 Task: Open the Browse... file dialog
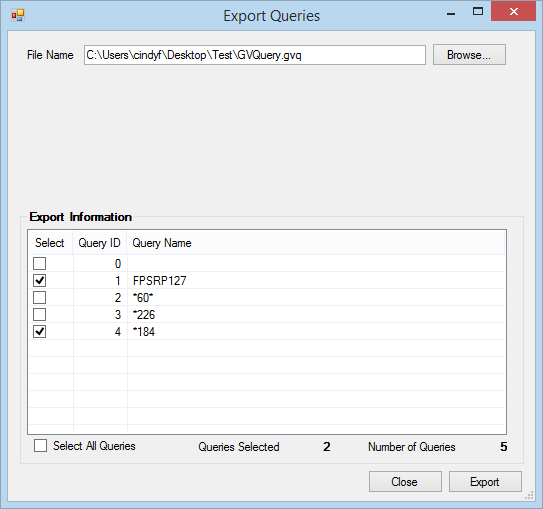click(469, 55)
